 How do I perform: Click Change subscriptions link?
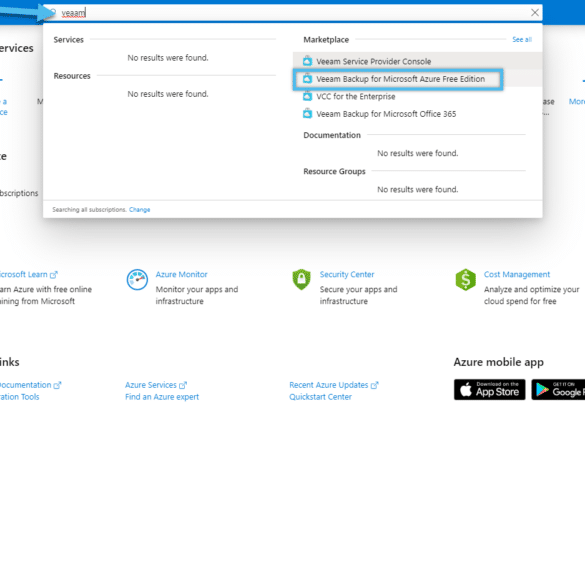tap(140, 210)
